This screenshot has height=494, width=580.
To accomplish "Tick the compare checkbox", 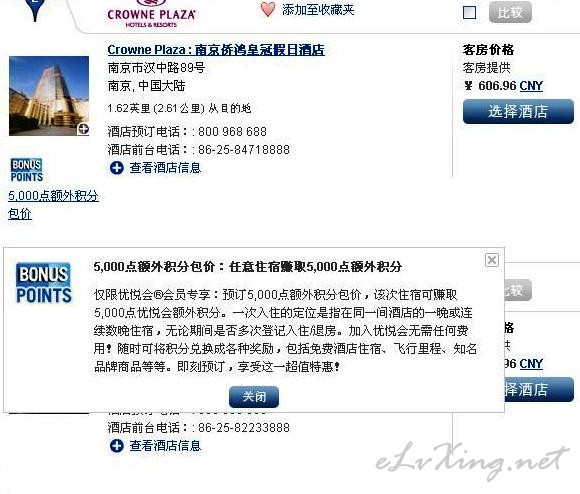I will (469, 13).
